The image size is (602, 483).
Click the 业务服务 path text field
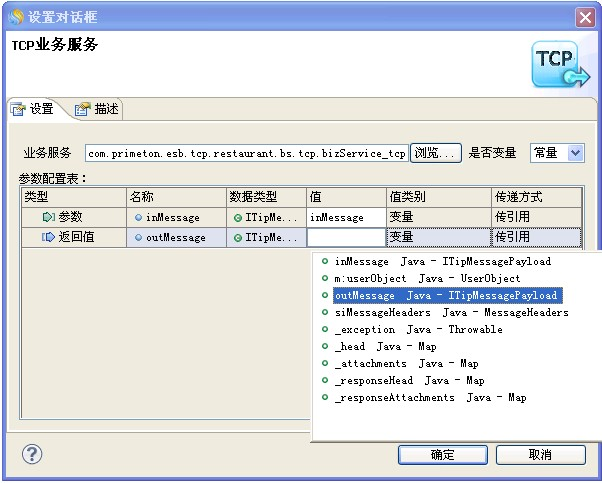(246, 153)
